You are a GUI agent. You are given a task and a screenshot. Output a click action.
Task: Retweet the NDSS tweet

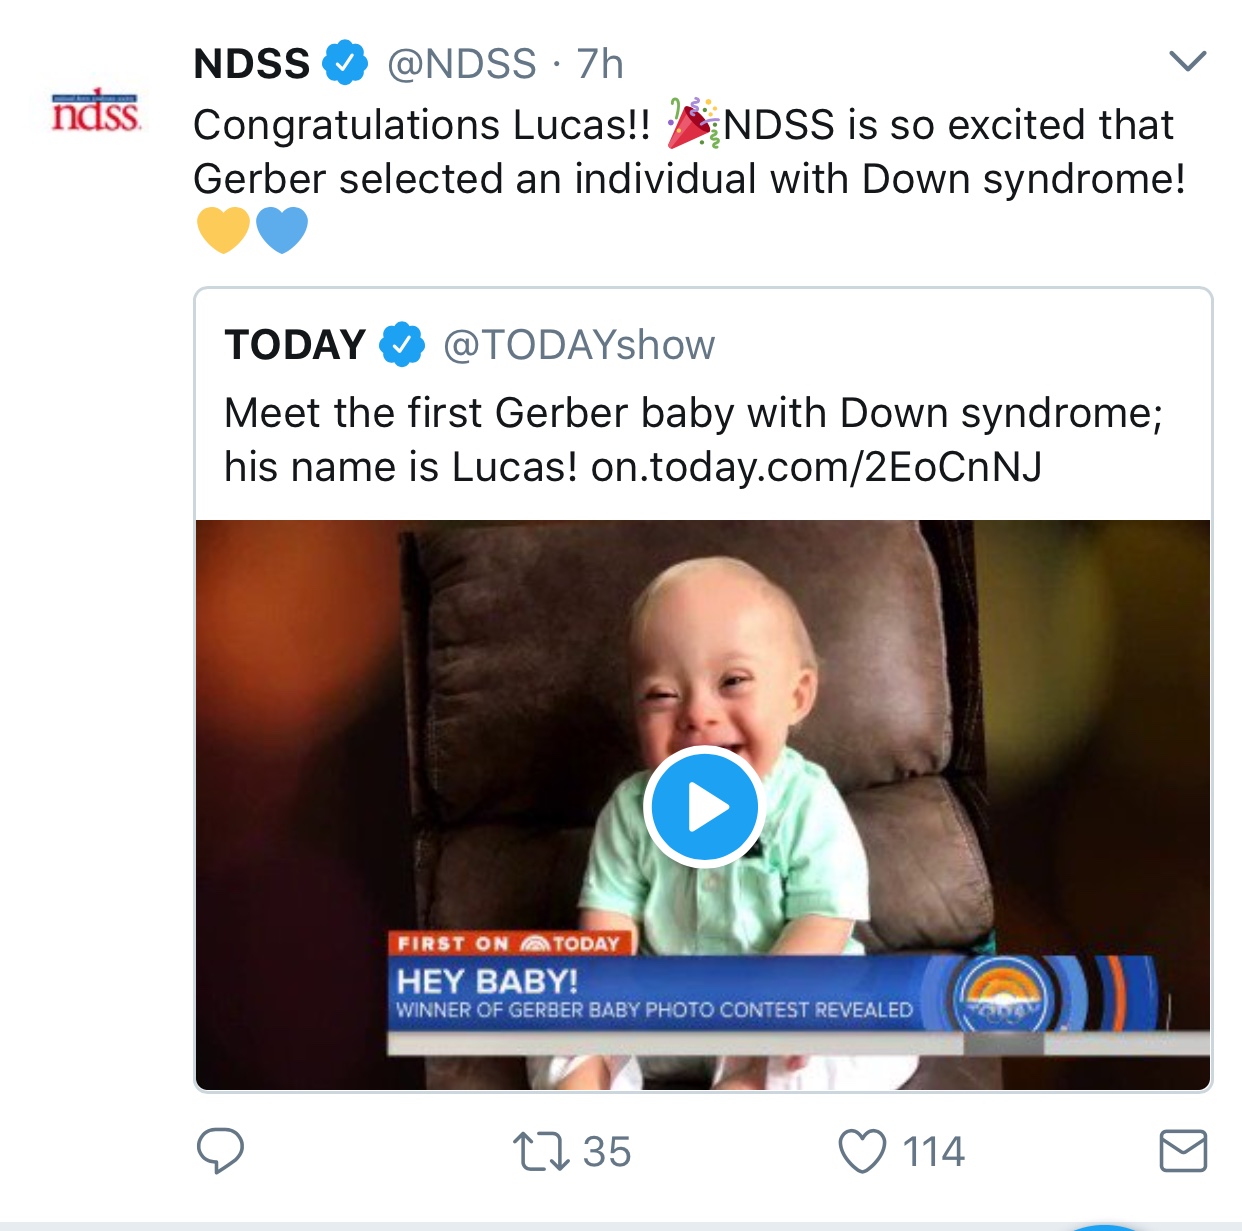pos(541,1151)
